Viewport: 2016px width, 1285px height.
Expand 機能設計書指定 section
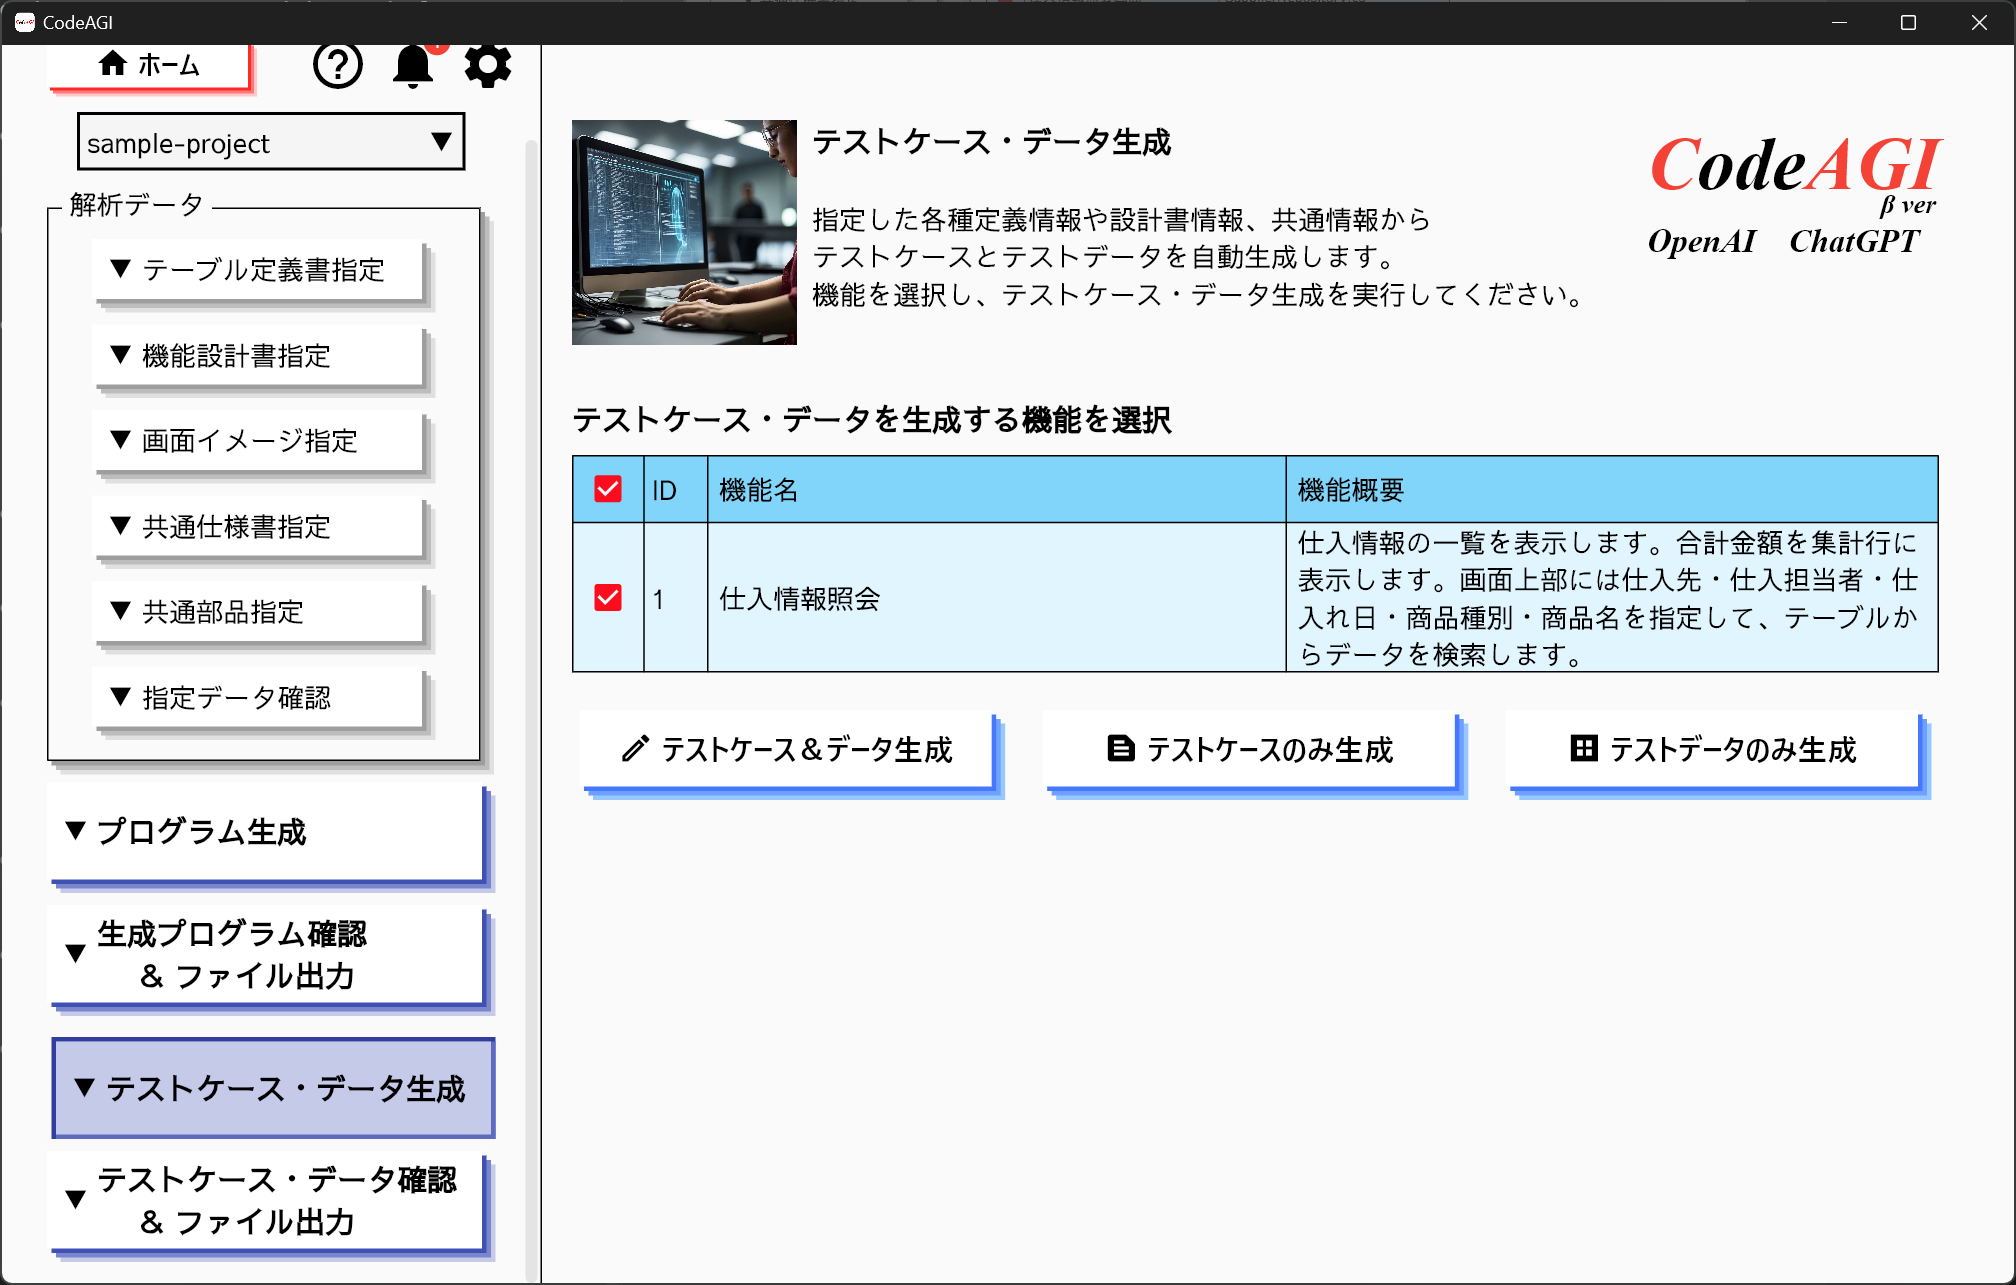[x=258, y=356]
